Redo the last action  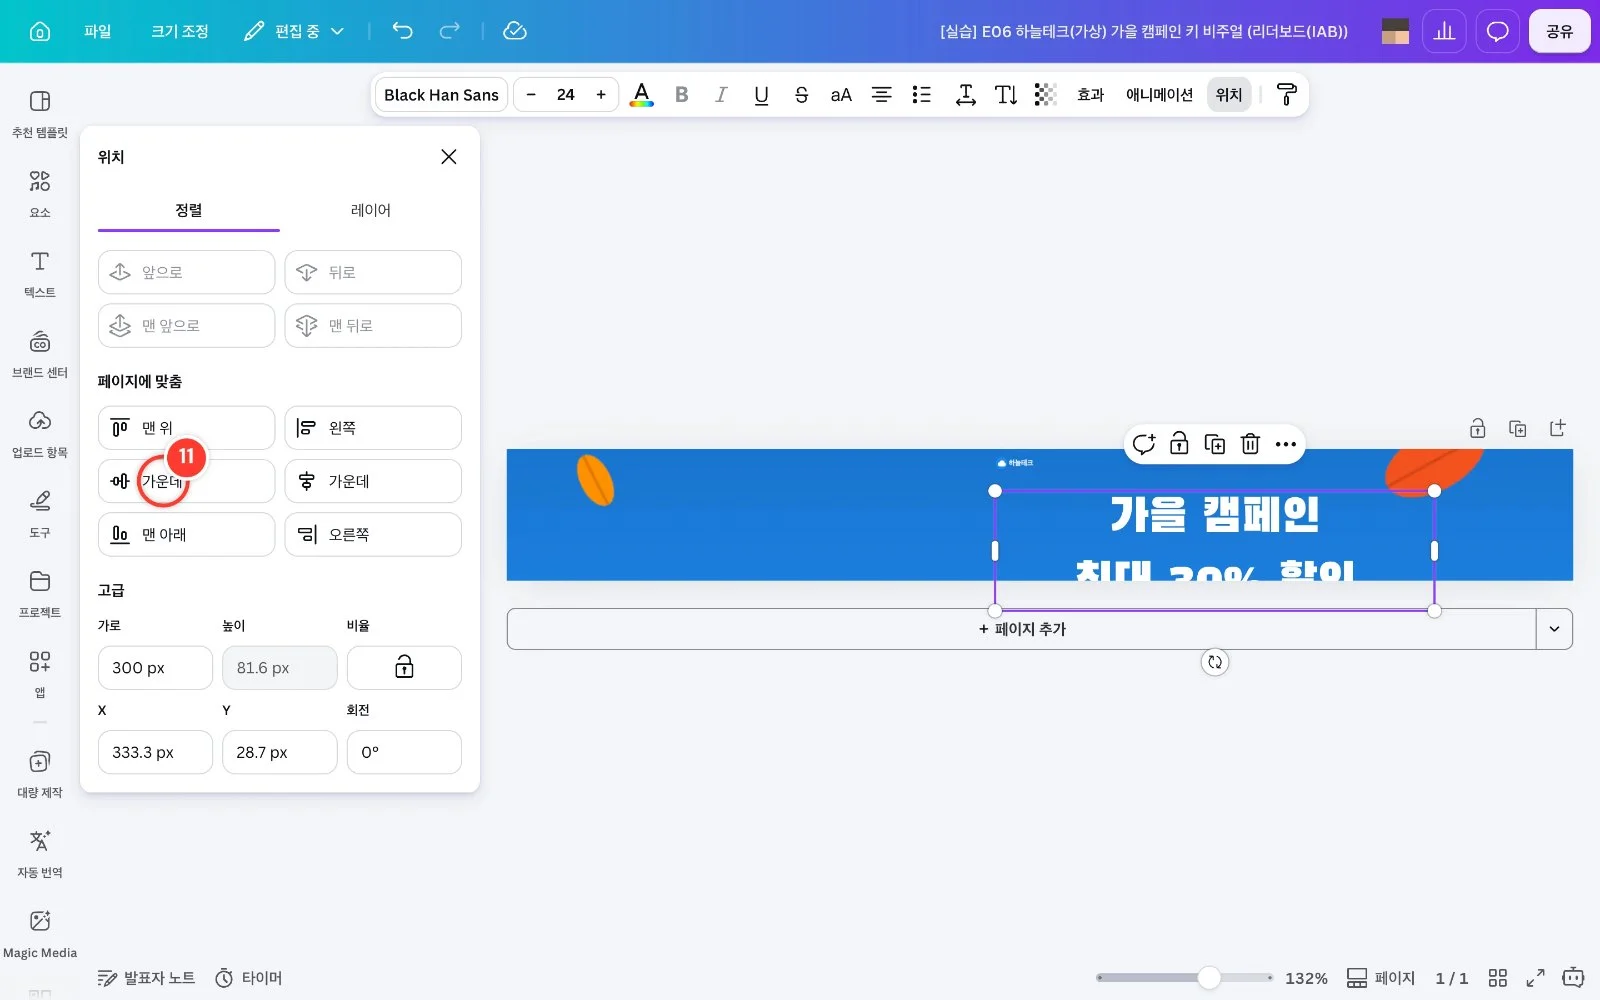click(450, 31)
